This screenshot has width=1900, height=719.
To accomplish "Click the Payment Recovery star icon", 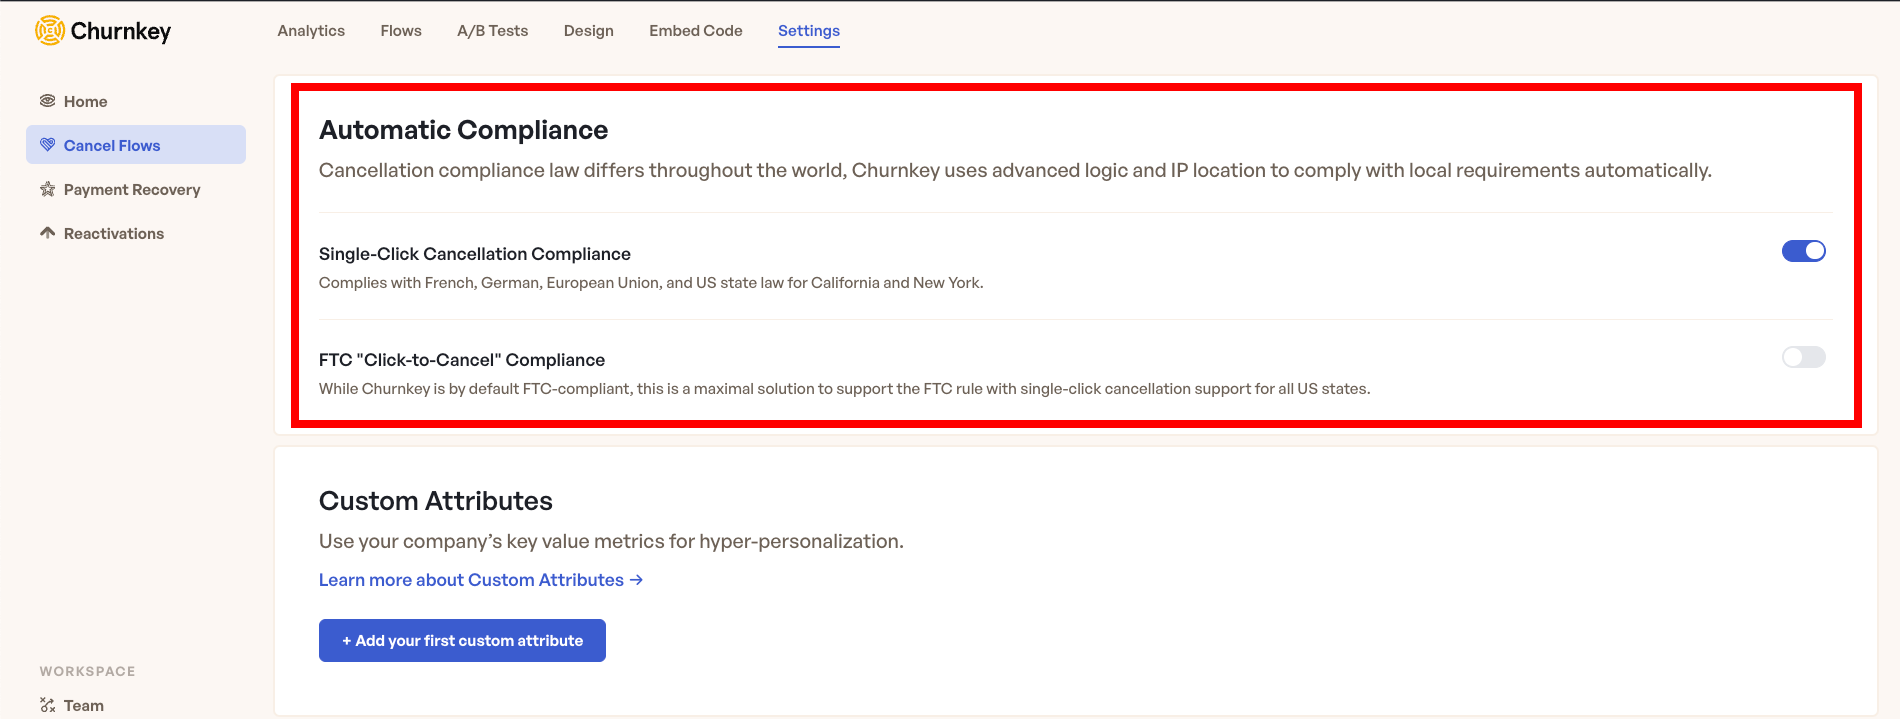I will coord(47,189).
